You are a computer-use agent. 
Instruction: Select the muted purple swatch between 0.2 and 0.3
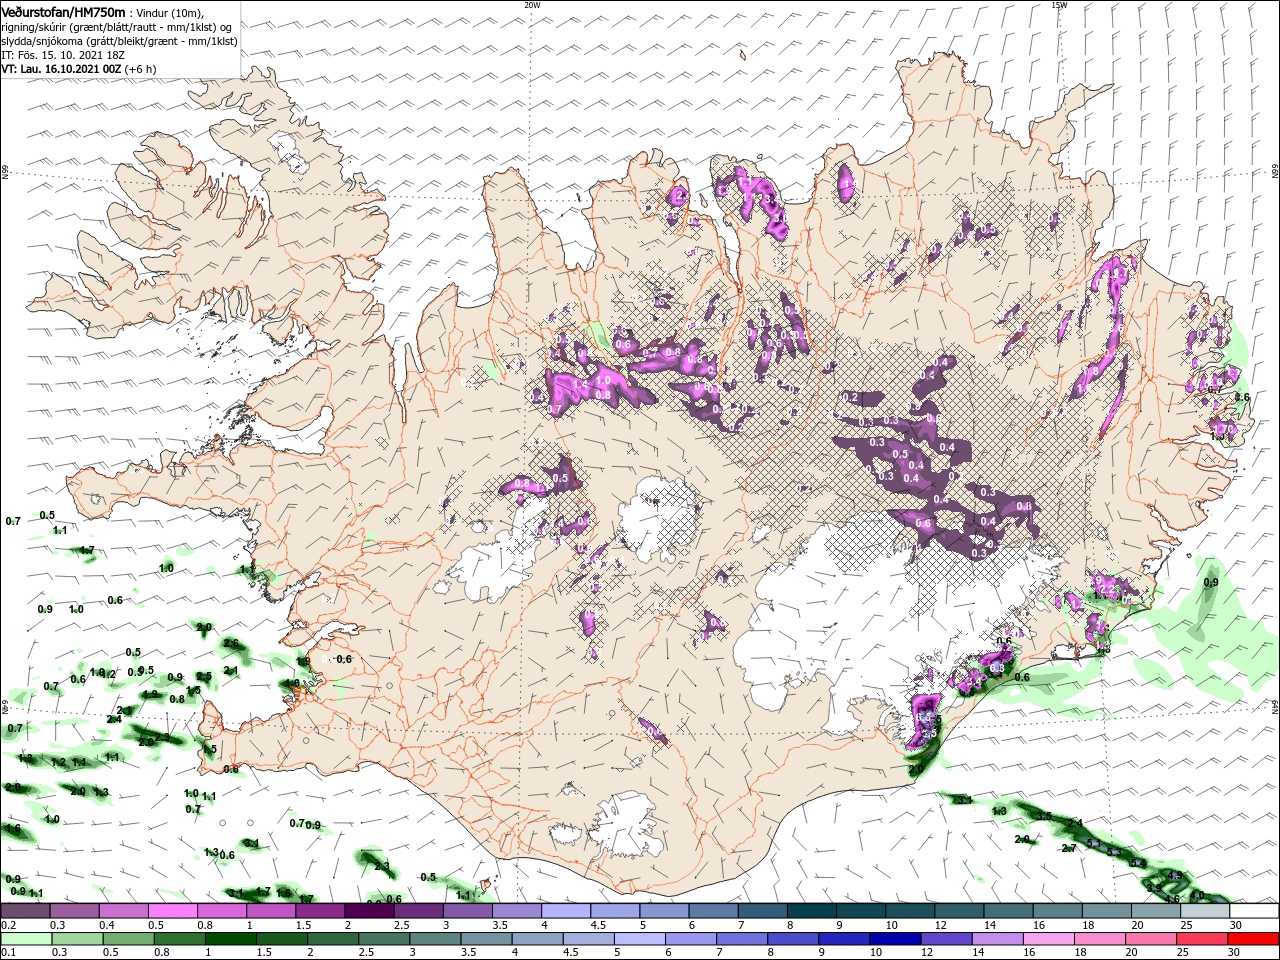point(25,911)
